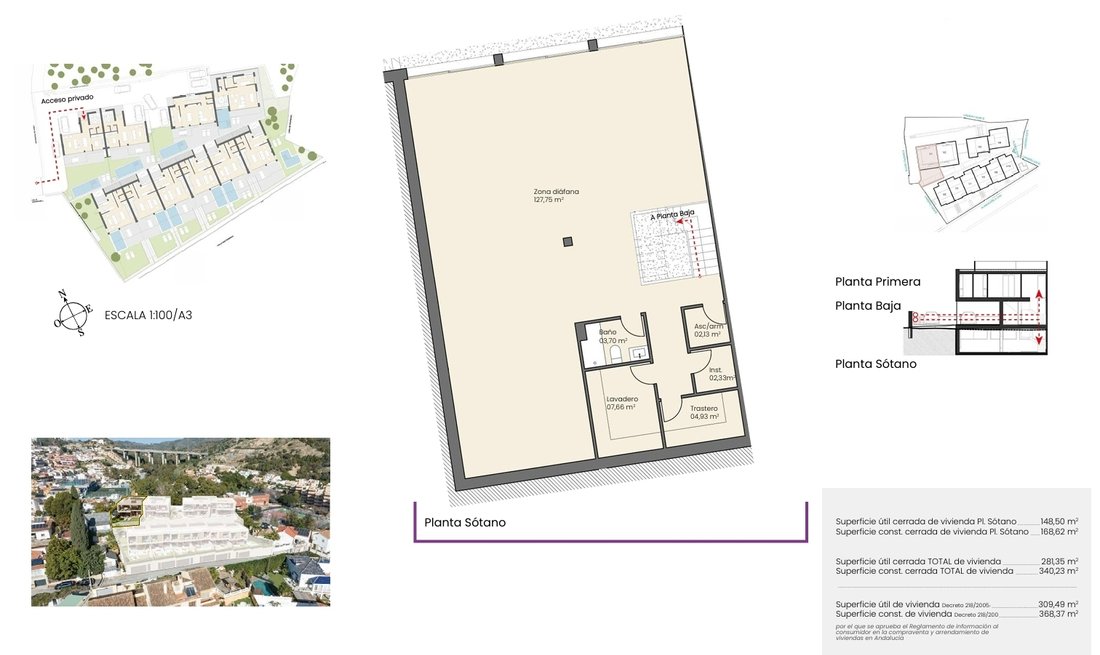The image size is (1100, 655).
Task: Click the 'Planta Sótano' section label by the diagram
Action: click(x=876, y=364)
